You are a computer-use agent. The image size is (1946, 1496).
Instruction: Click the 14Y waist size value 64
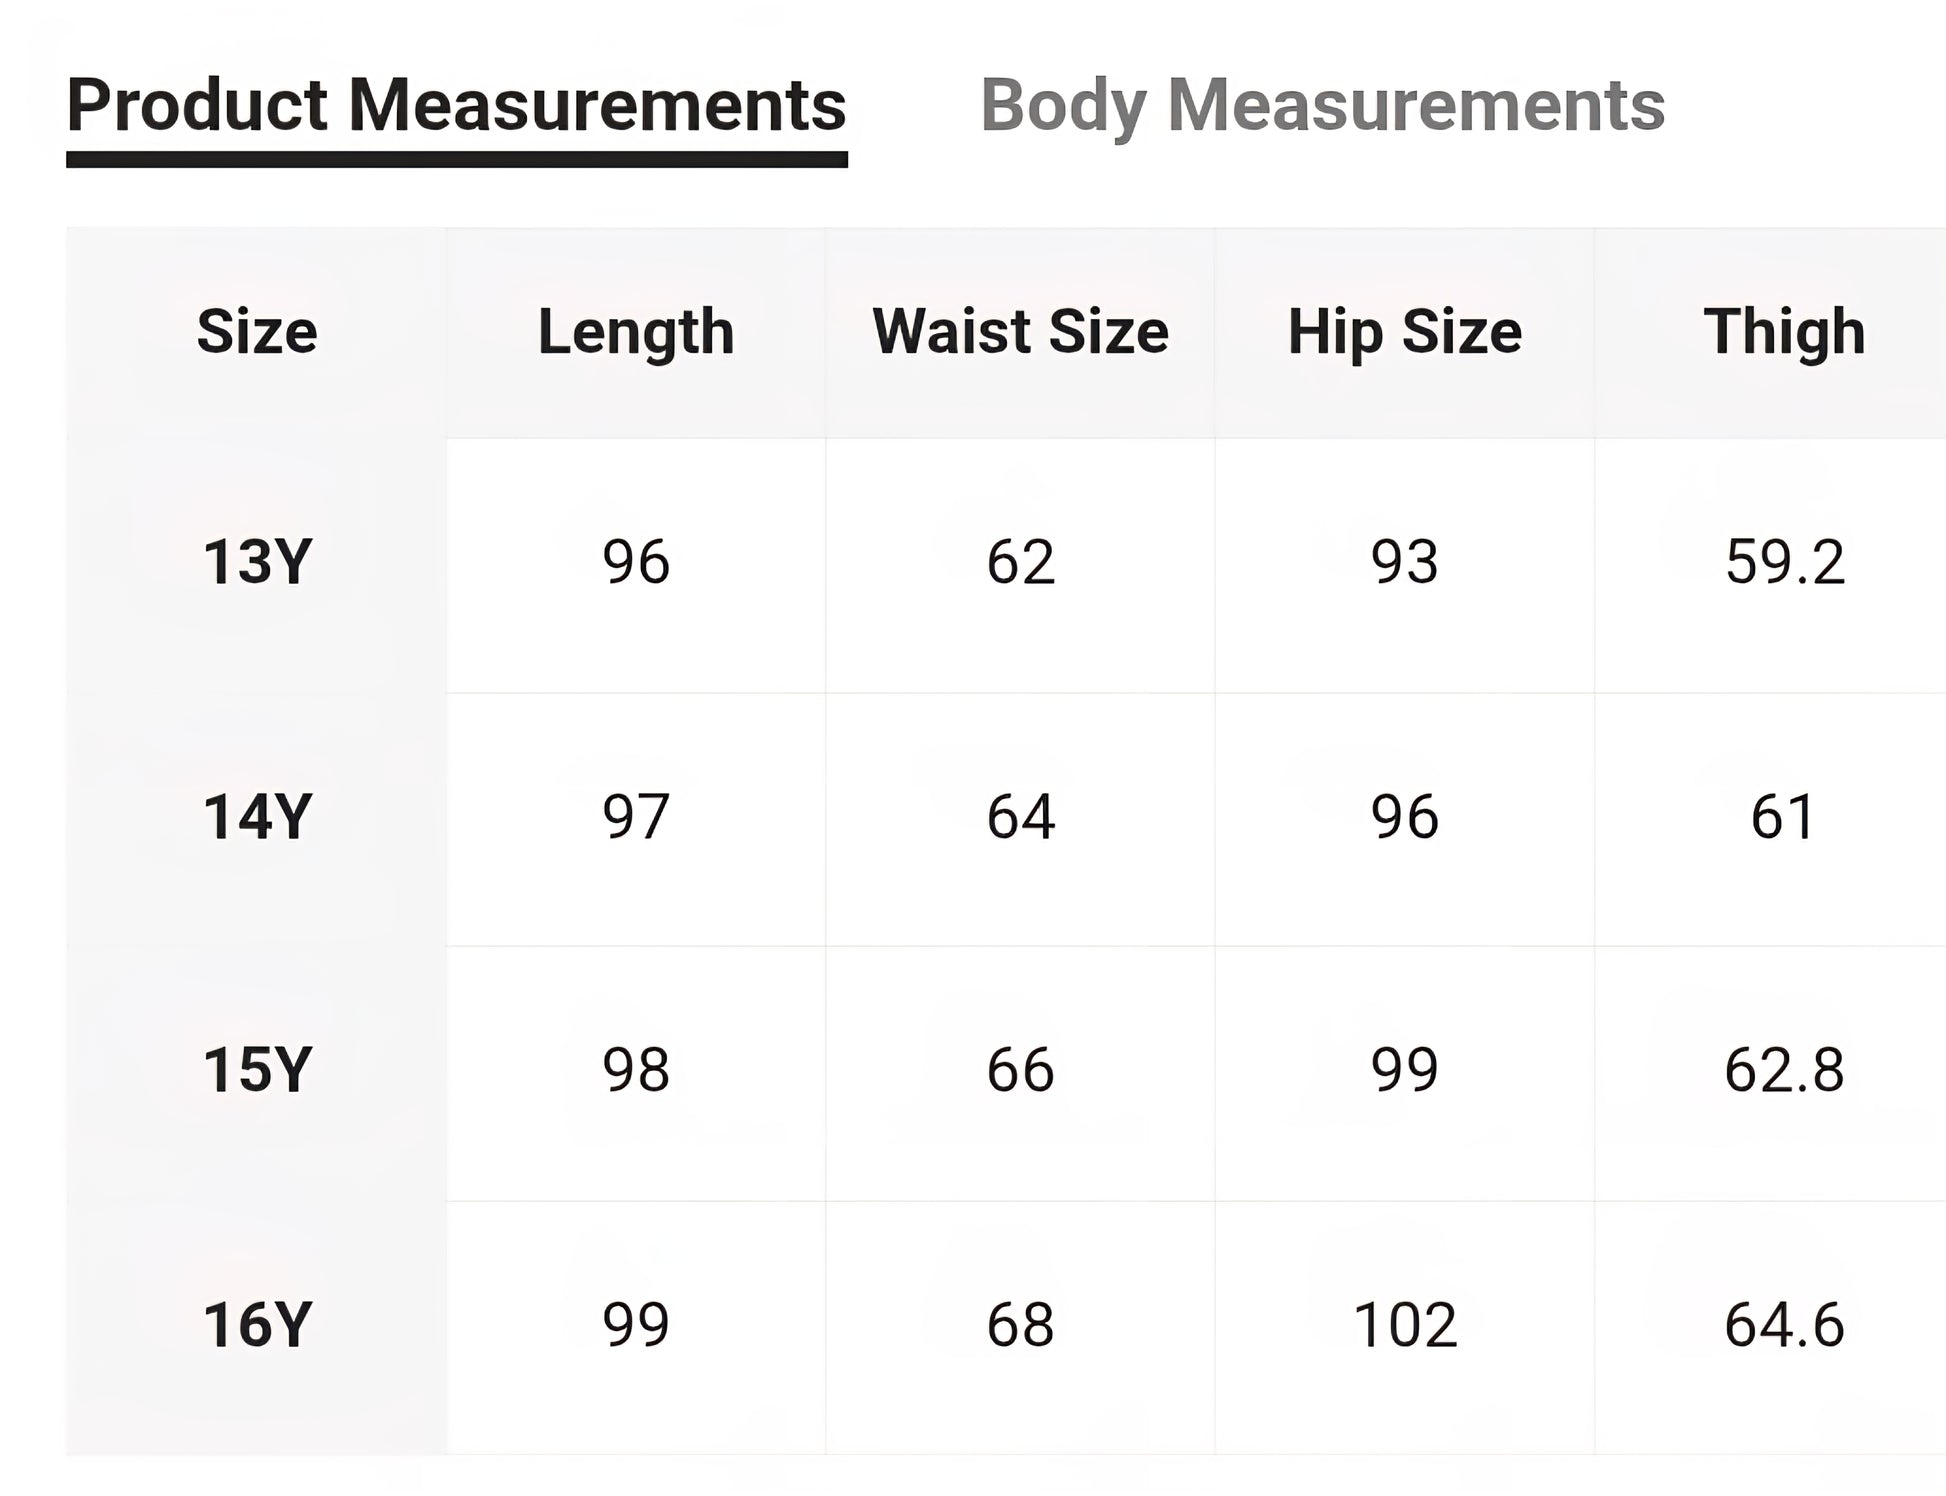coord(1020,817)
